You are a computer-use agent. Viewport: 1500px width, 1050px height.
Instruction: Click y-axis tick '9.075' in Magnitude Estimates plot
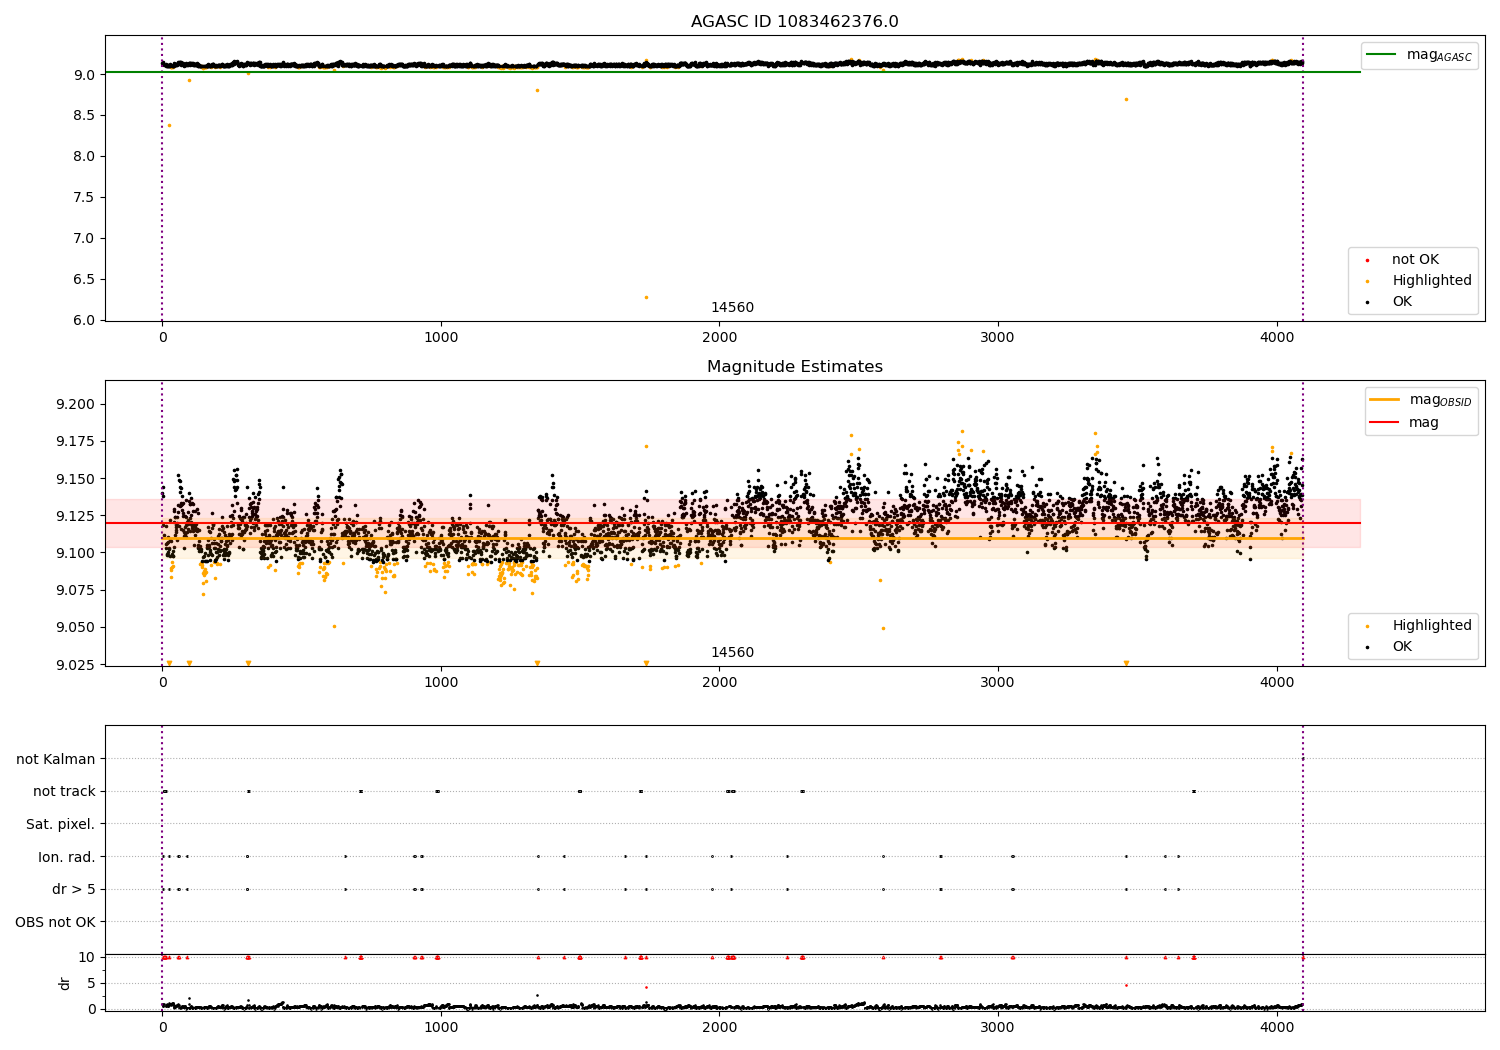[x=75, y=591]
